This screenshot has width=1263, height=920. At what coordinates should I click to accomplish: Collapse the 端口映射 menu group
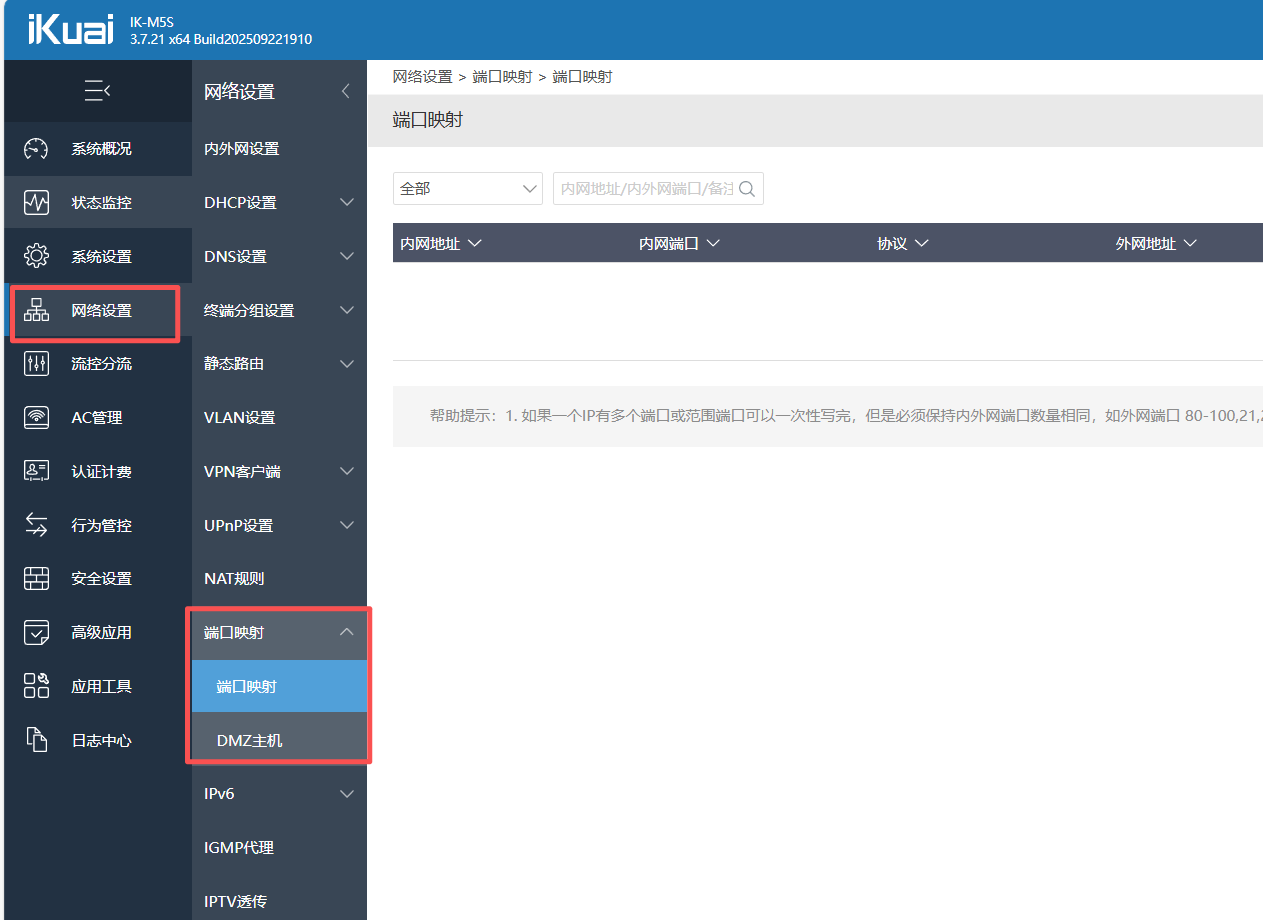coord(347,632)
